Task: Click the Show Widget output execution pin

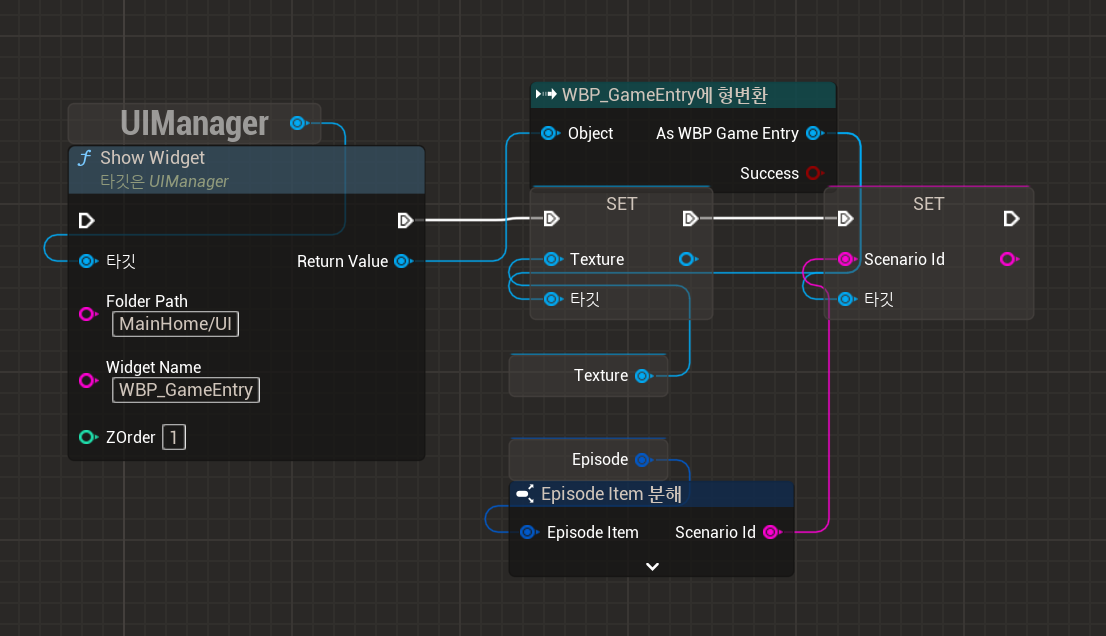Action: pyautogui.click(x=405, y=220)
